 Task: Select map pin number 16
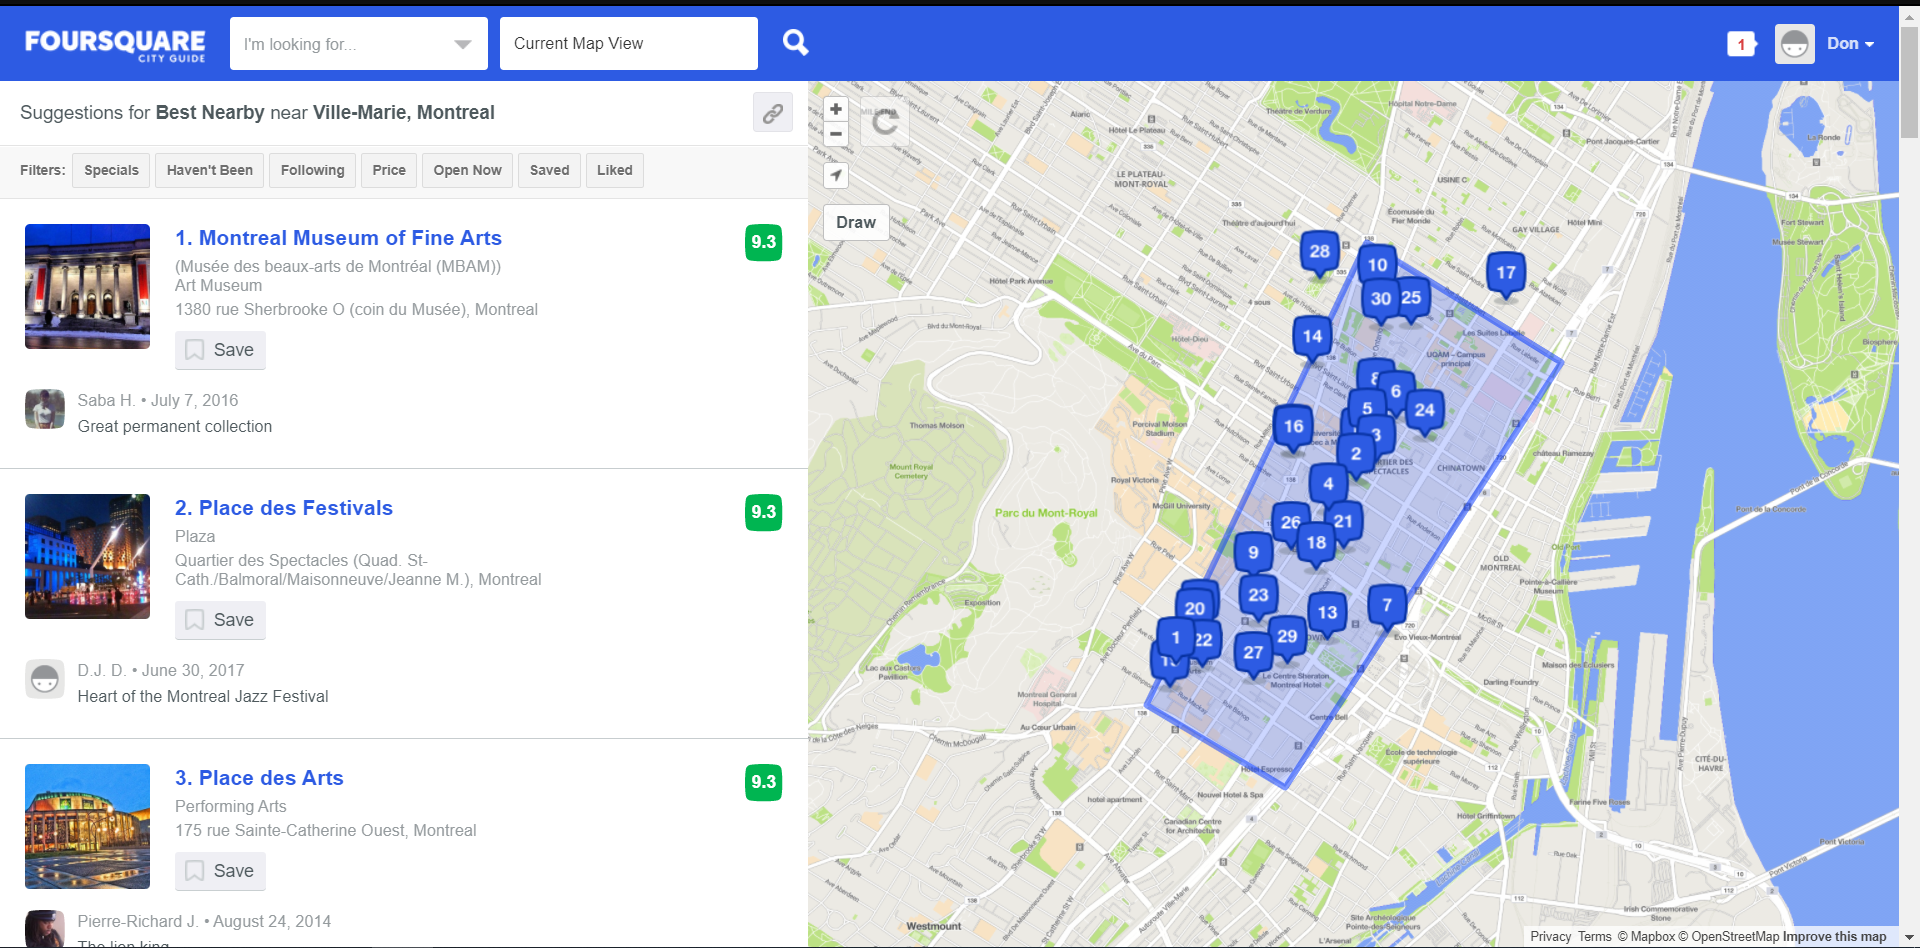click(x=1293, y=427)
